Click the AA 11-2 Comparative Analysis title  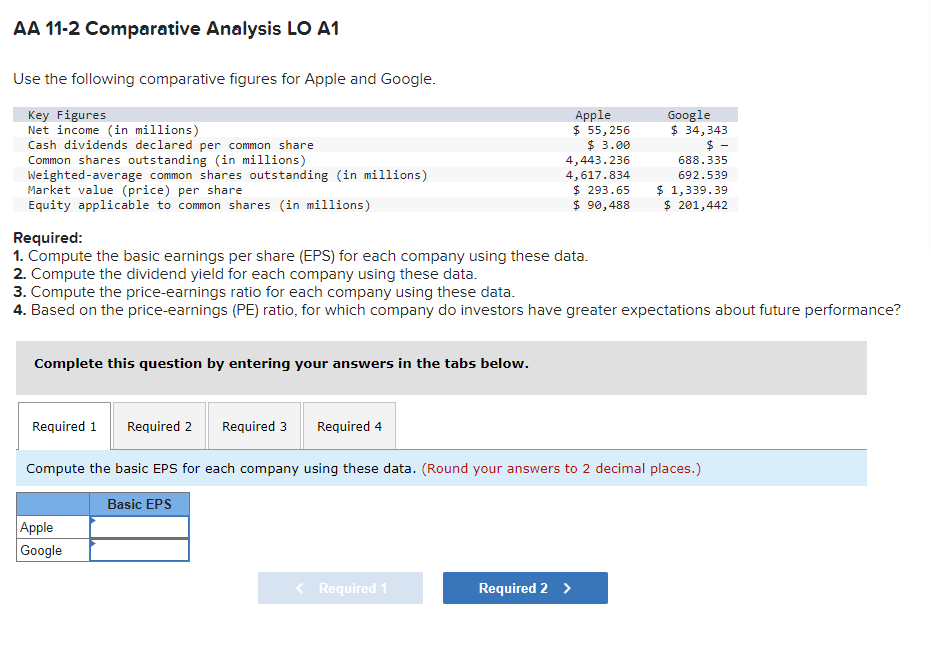coord(176,29)
